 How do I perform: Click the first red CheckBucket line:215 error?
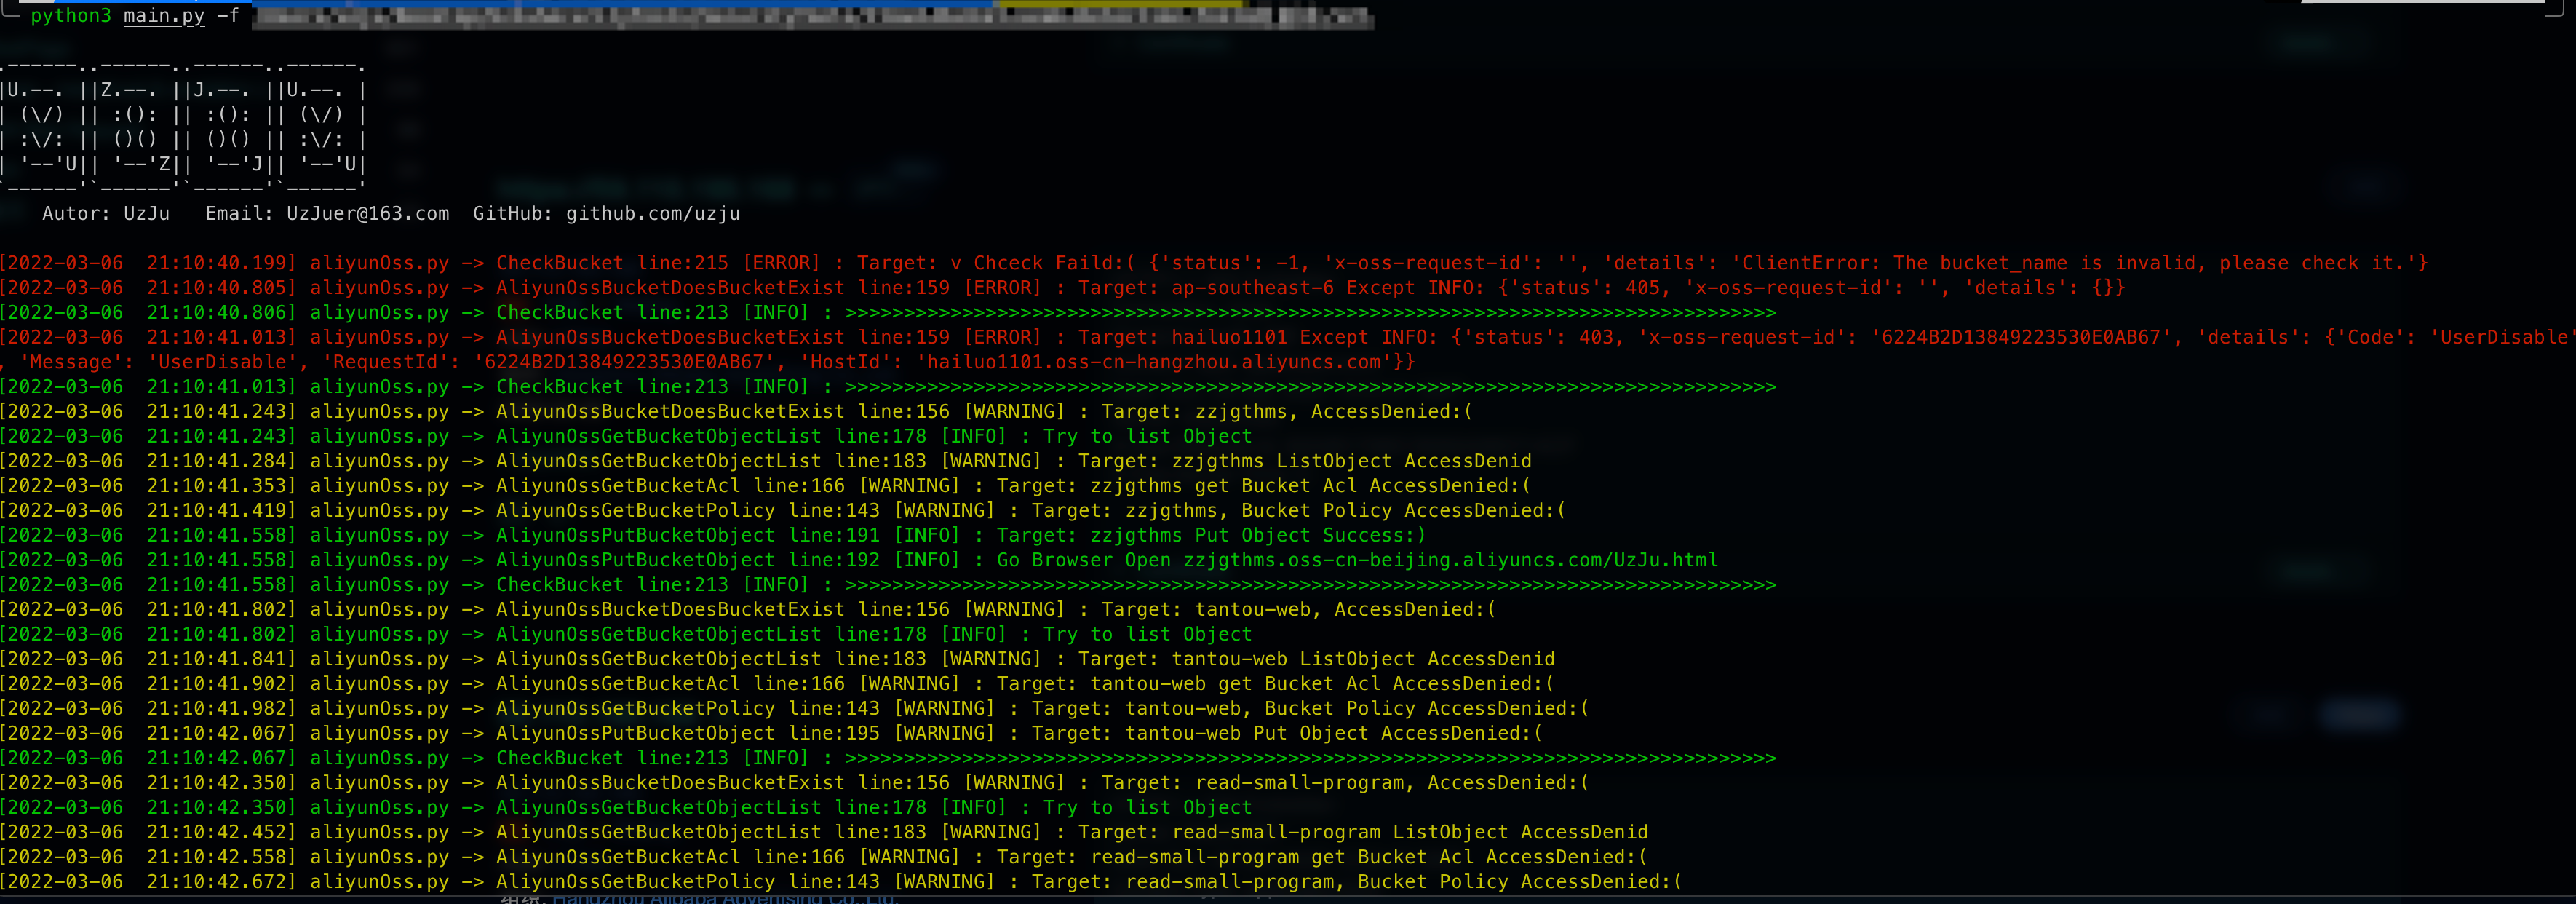coord(612,263)
